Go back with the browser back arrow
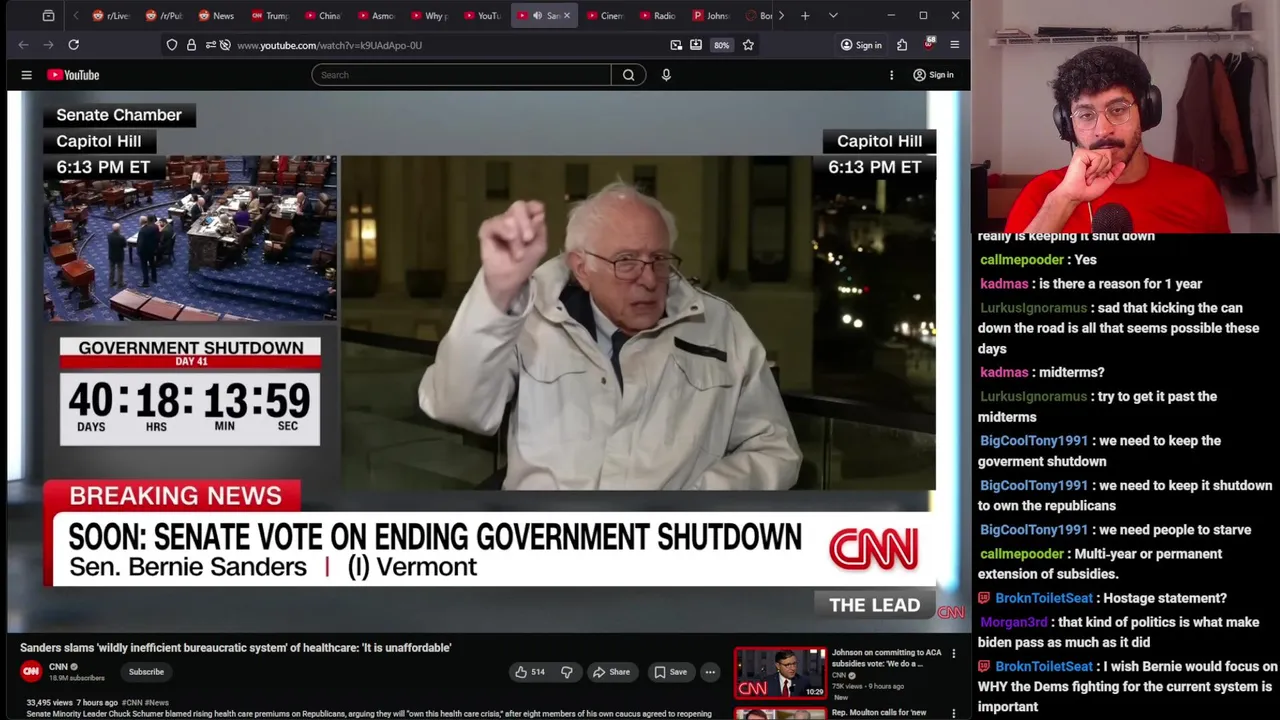 coord(23,45)
